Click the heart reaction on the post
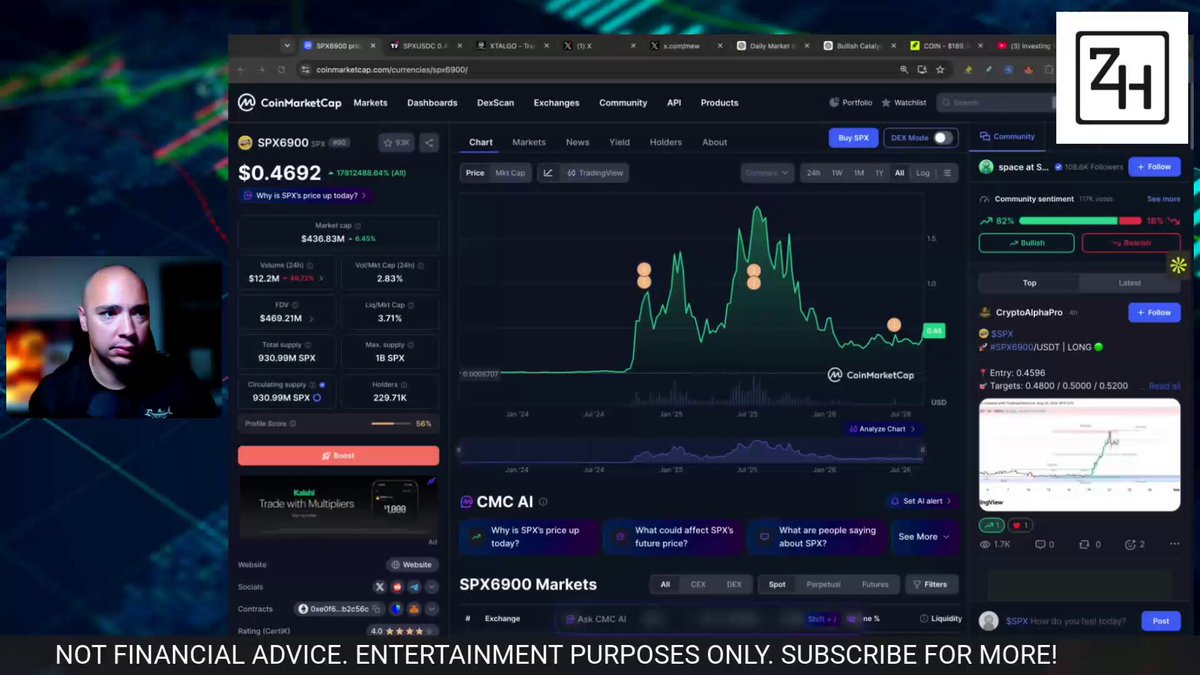 pos(1020,525)
